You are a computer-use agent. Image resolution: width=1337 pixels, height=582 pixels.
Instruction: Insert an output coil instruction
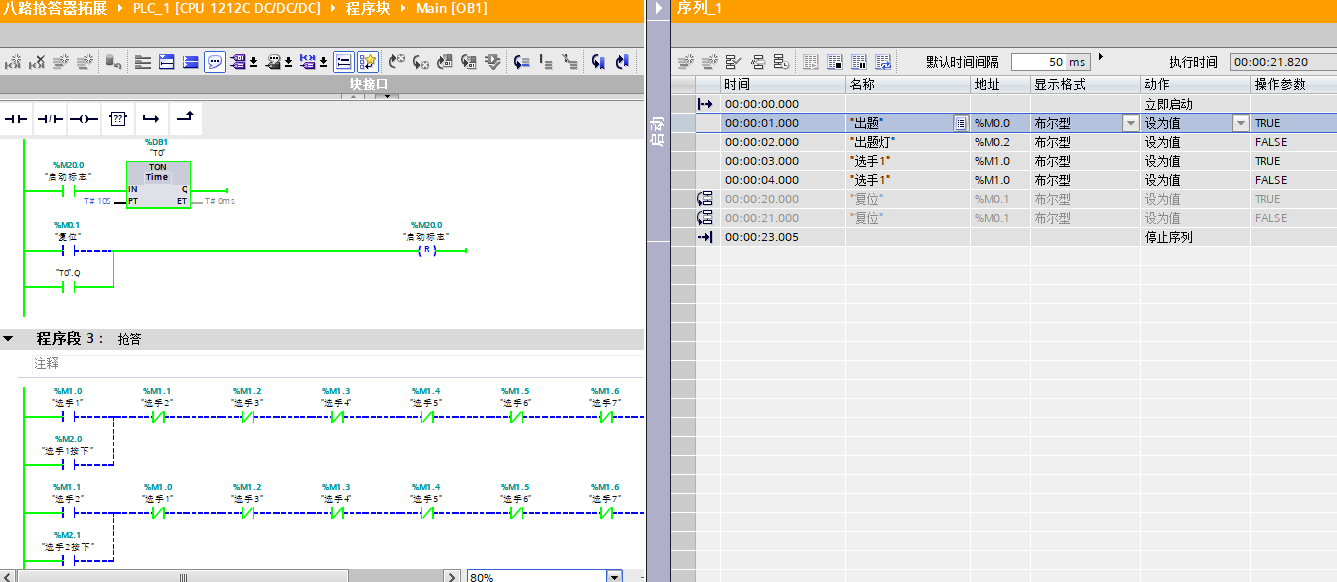point(83,119)
